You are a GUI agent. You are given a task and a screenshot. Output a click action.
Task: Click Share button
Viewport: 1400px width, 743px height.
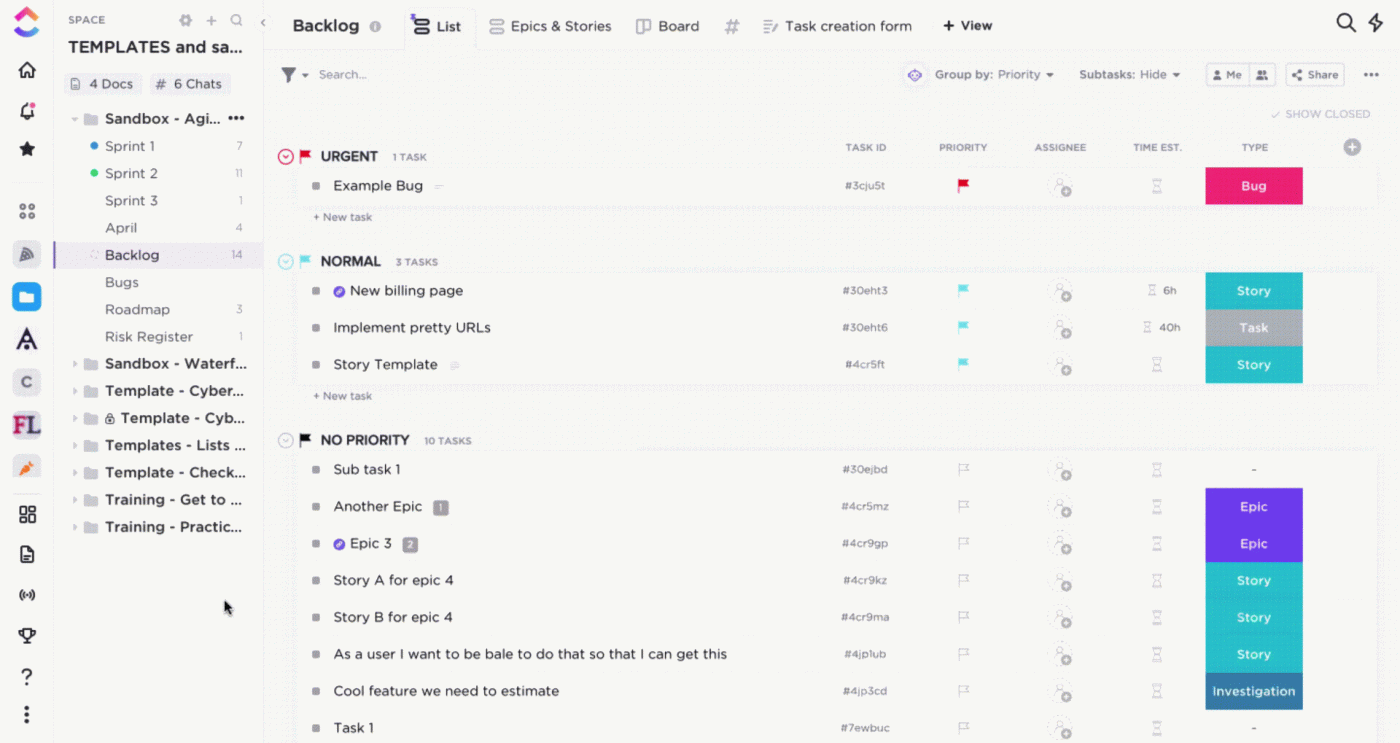pyautogui.click(x=1314, y=75)
